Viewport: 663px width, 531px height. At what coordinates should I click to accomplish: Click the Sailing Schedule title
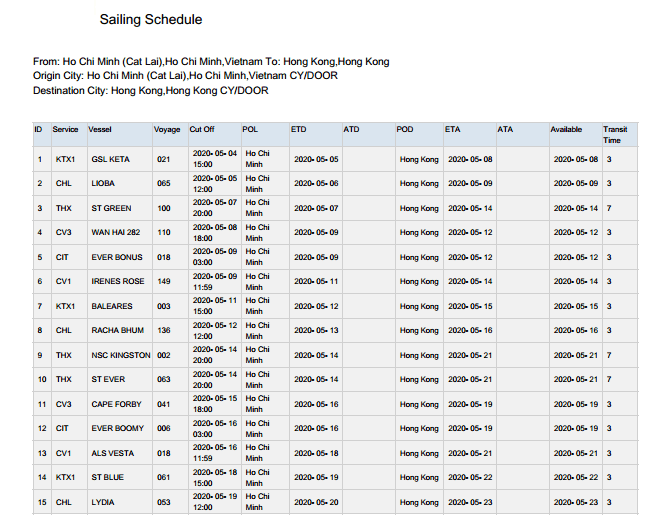151,20
